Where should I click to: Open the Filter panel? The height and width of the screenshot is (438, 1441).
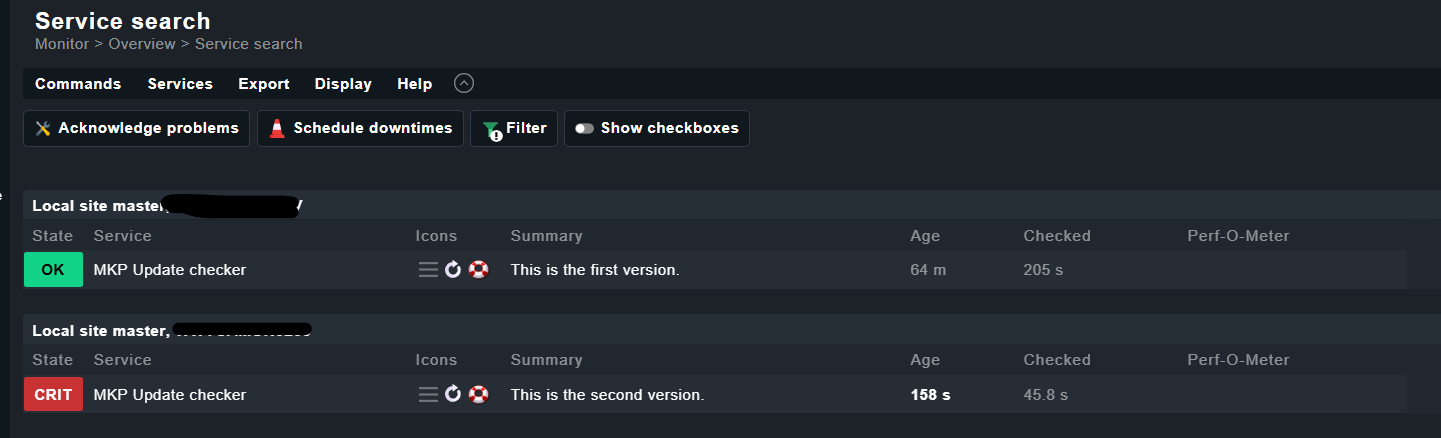click(x=514, y=128)
